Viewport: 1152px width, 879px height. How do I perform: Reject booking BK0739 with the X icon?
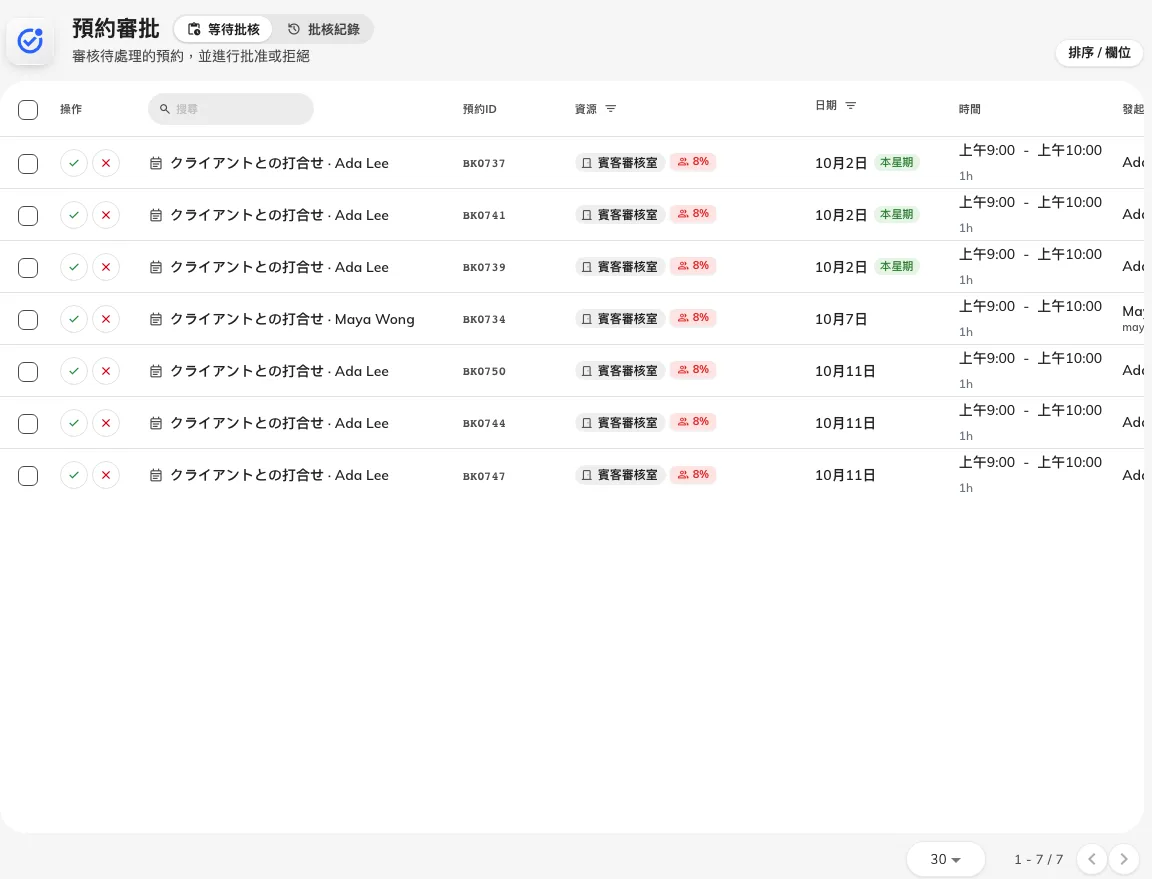tap(106, 268)
